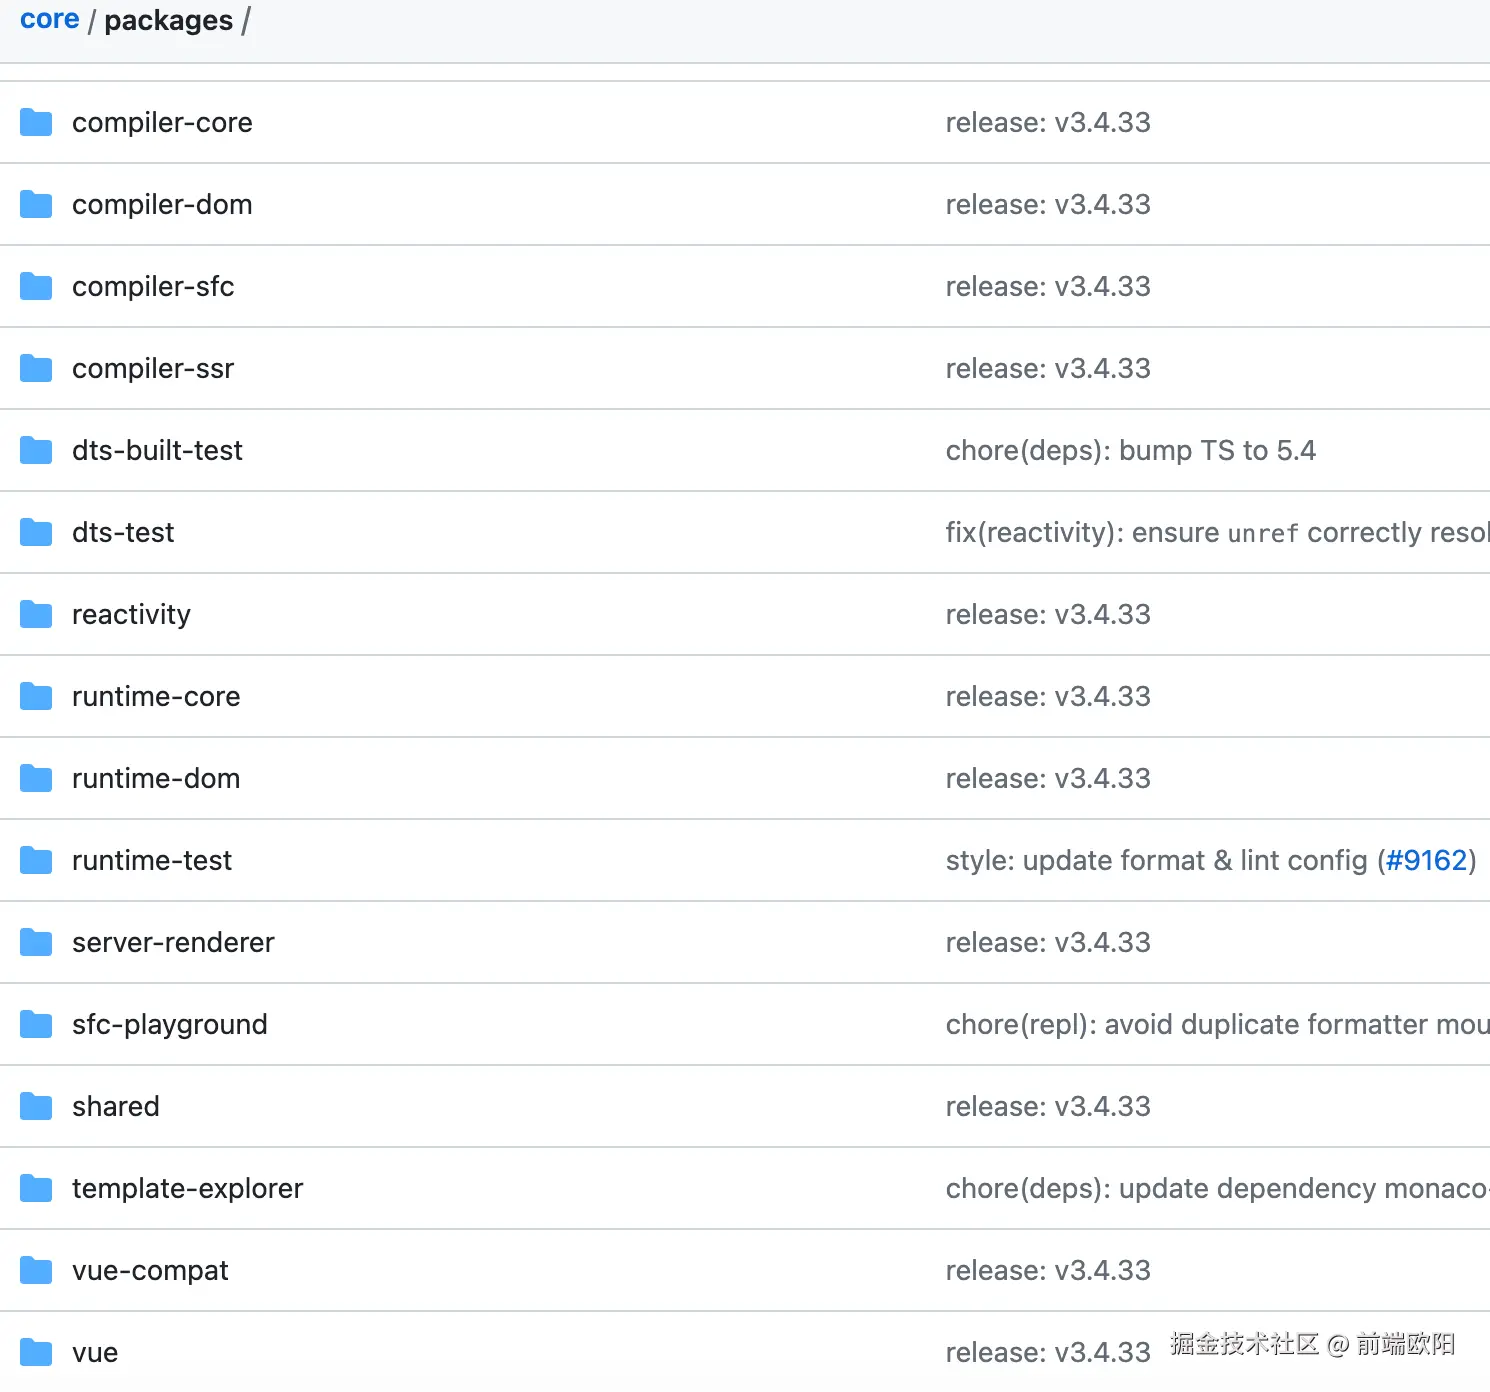
Task: Open the vue directory link
Action: point(95,1353)
